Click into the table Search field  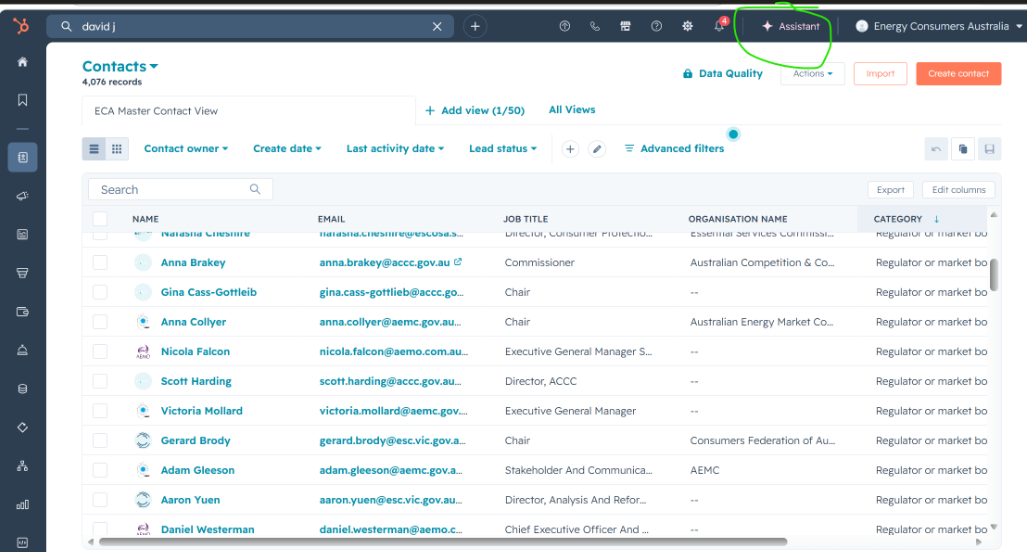click(180, 189)
